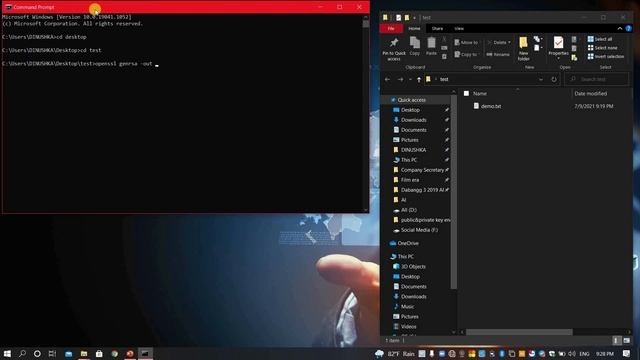The height and width of the screenshot is (360, 640).
Task: Open the notification center icon in the taskbar
Action: [627, 353]
